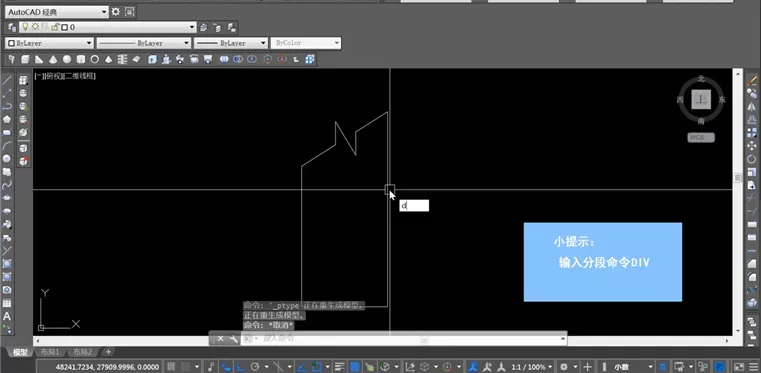Expand the layer list dropdown arrow

pyautogui.click(x=193, y=27)
